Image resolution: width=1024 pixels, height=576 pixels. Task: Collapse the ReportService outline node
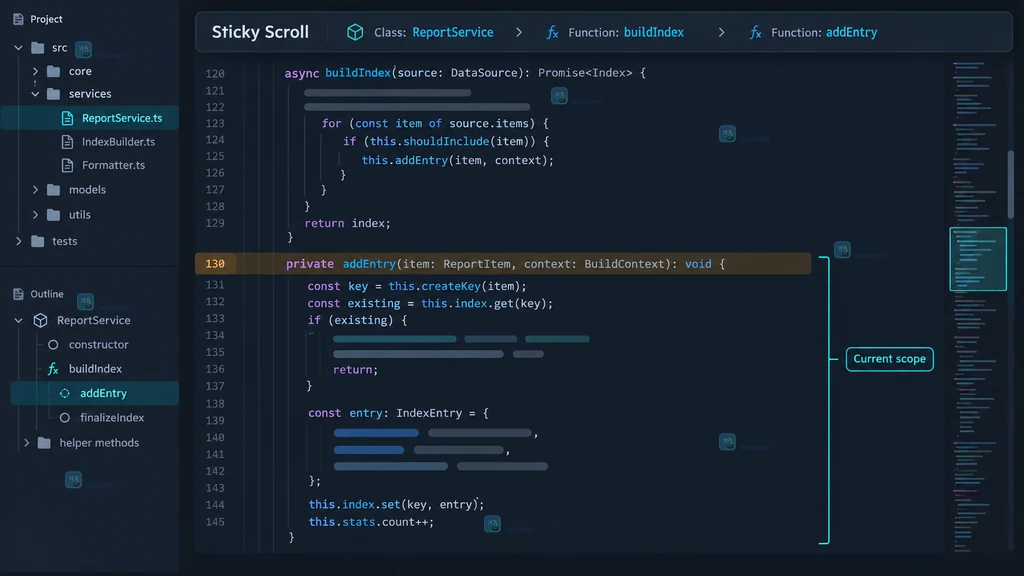pos(18,321)
